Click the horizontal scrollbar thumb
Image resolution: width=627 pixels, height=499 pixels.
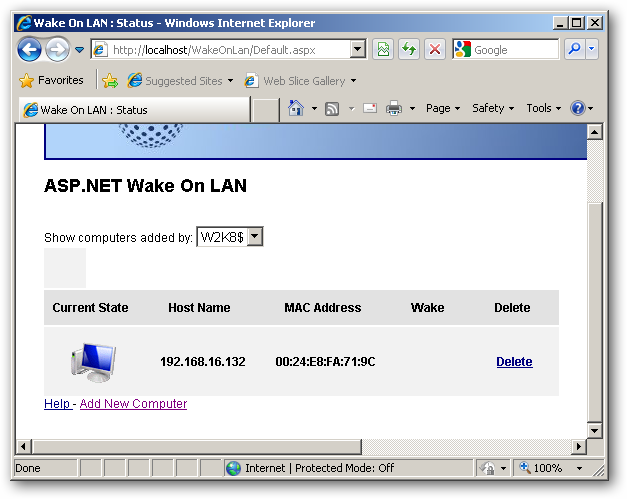(x=196, y=446)
